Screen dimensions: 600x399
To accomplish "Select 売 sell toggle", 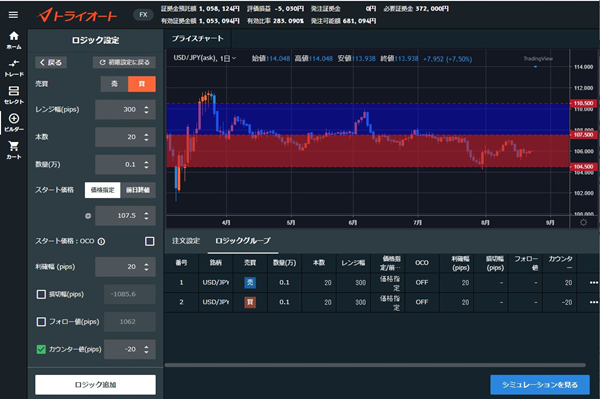I will click(114, 84).
